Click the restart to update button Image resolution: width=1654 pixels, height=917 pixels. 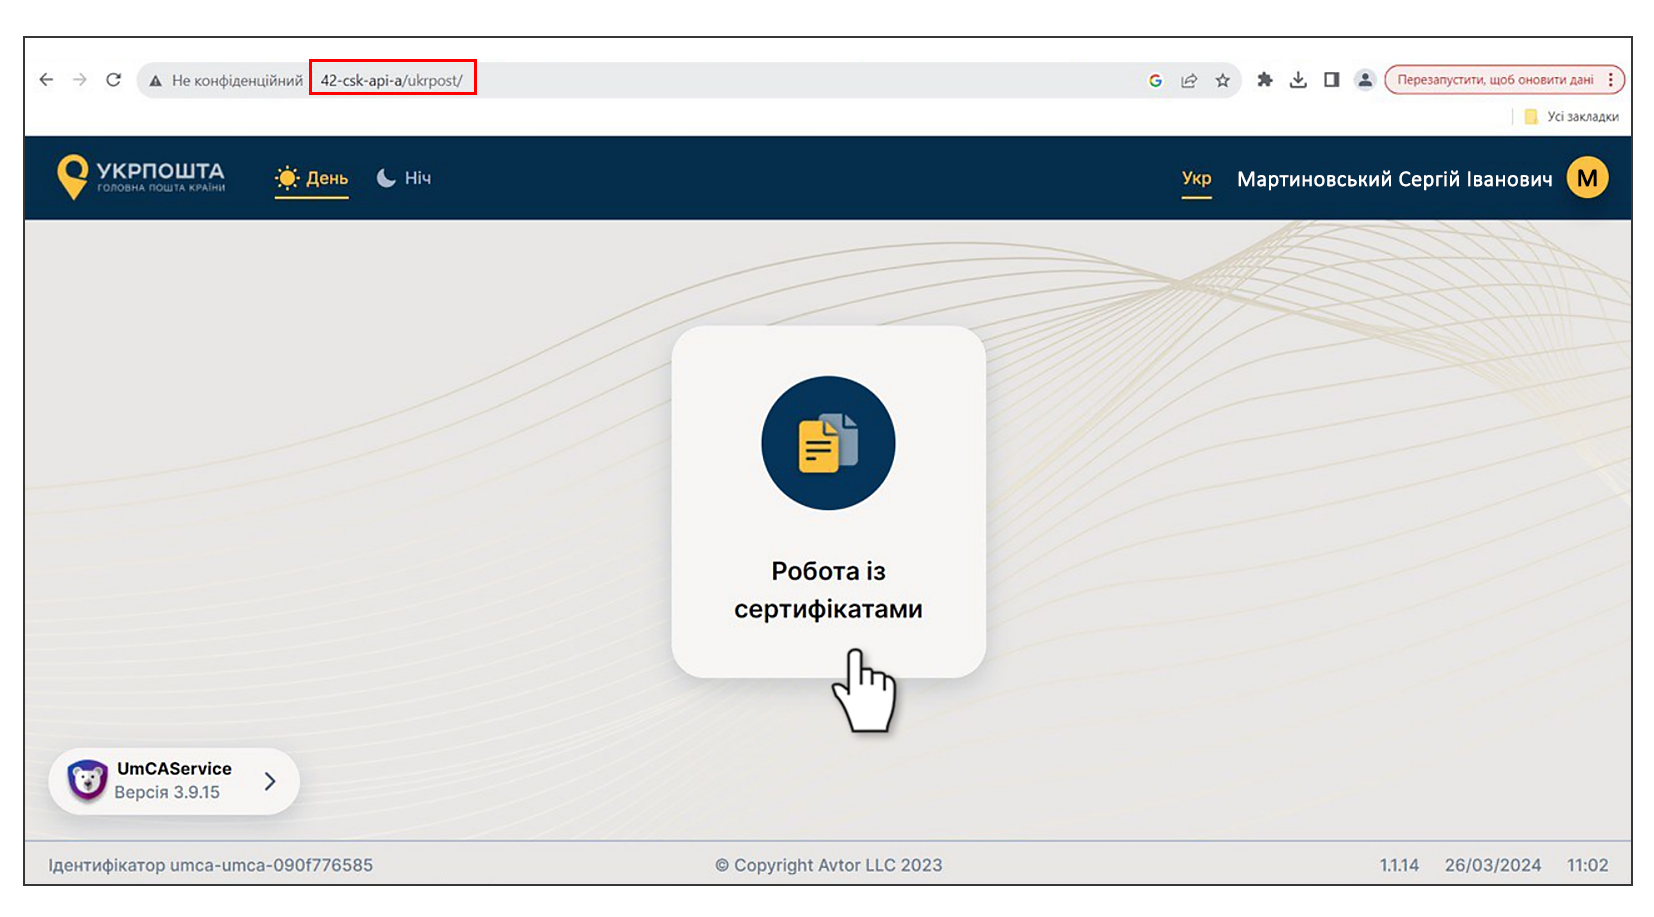click(x=1494, y=80)
